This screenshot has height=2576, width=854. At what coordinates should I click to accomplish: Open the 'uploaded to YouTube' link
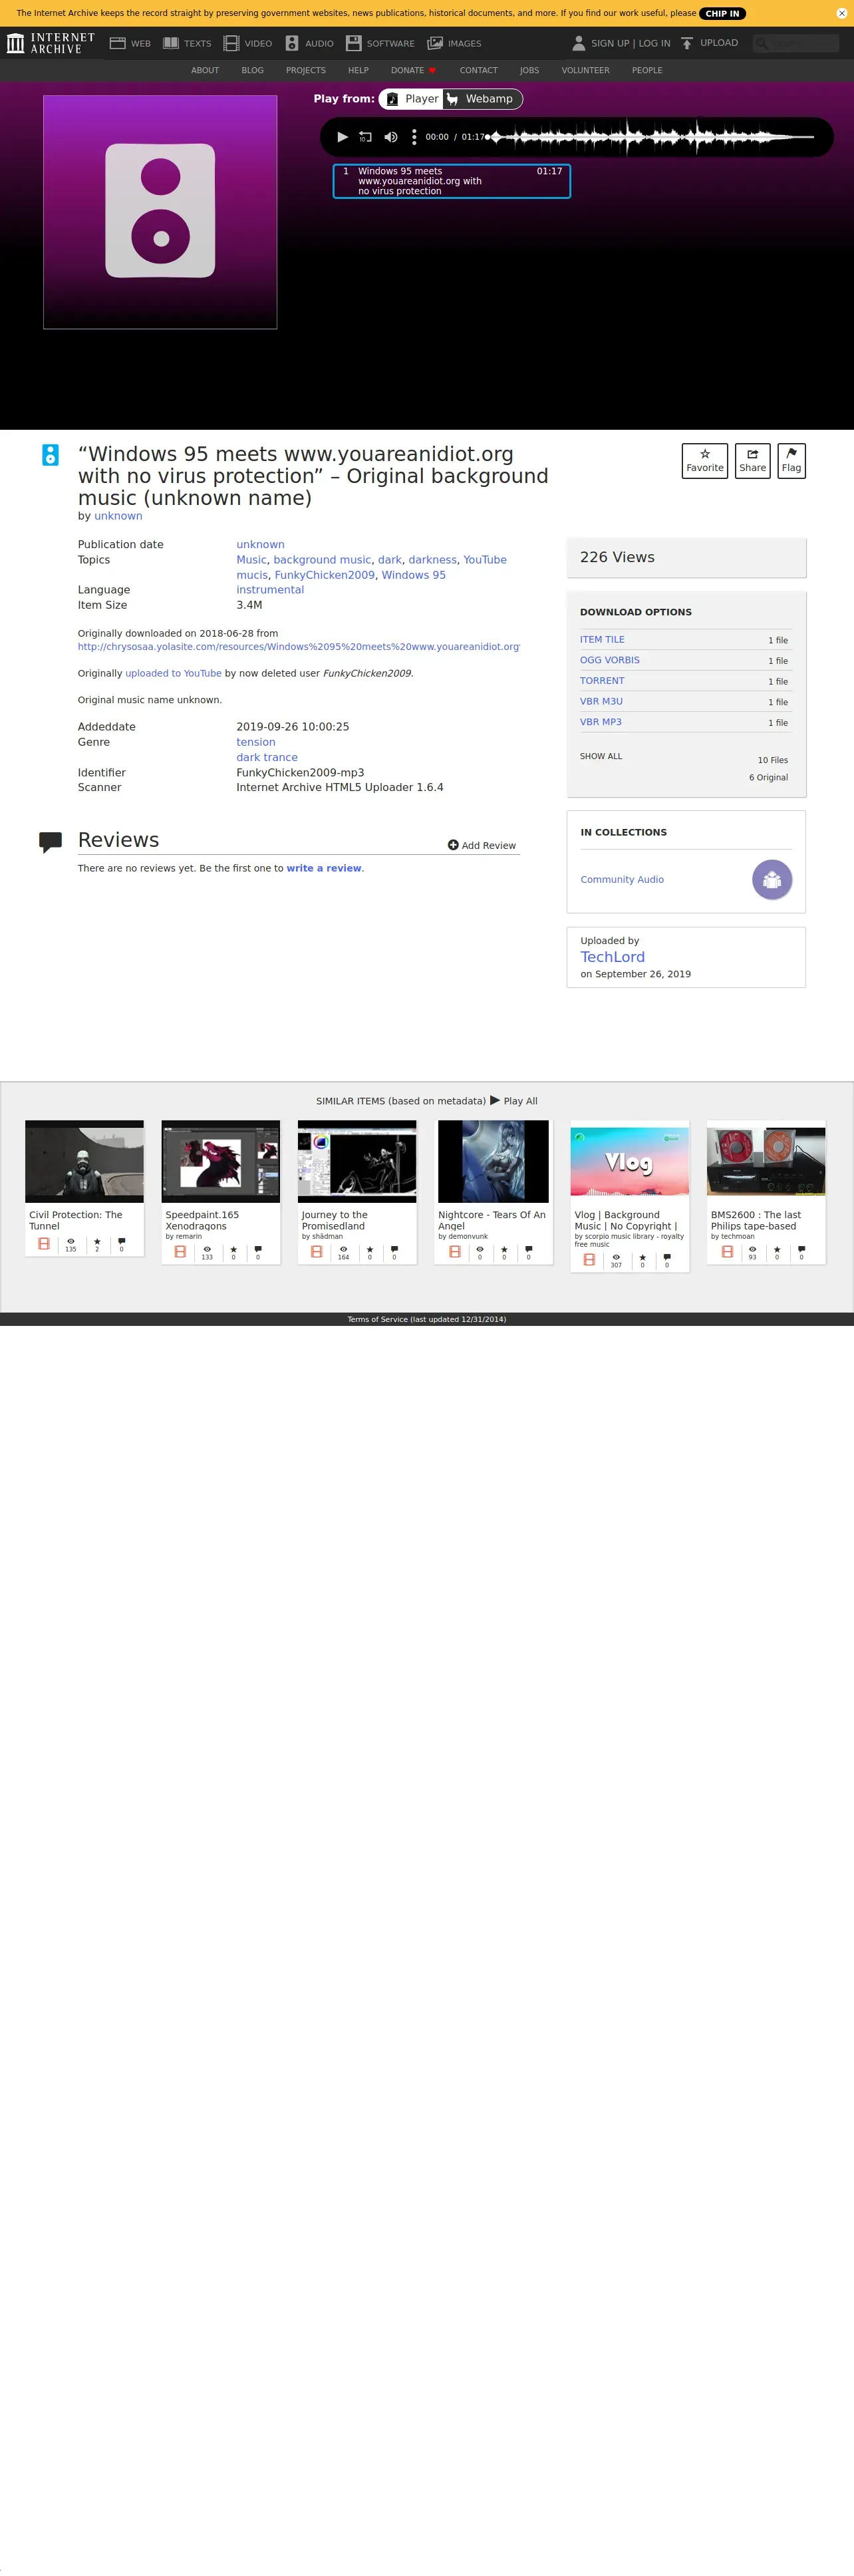click(173, 673)
